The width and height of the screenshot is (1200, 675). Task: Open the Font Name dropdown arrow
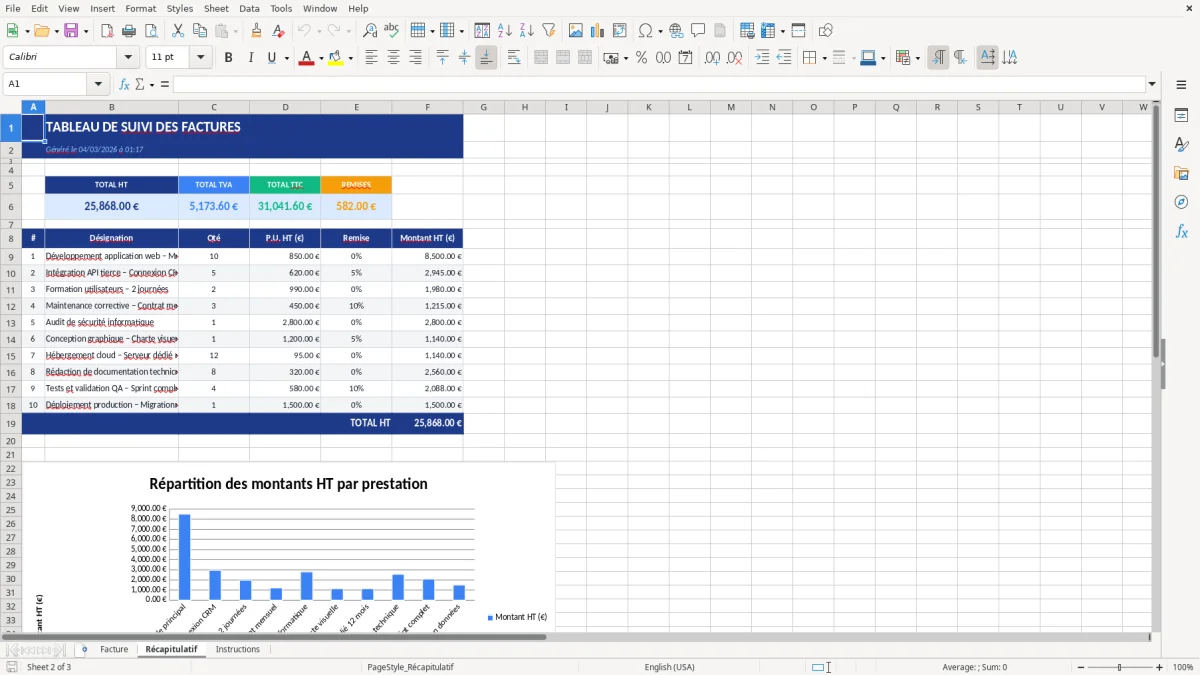pos(127,58)
